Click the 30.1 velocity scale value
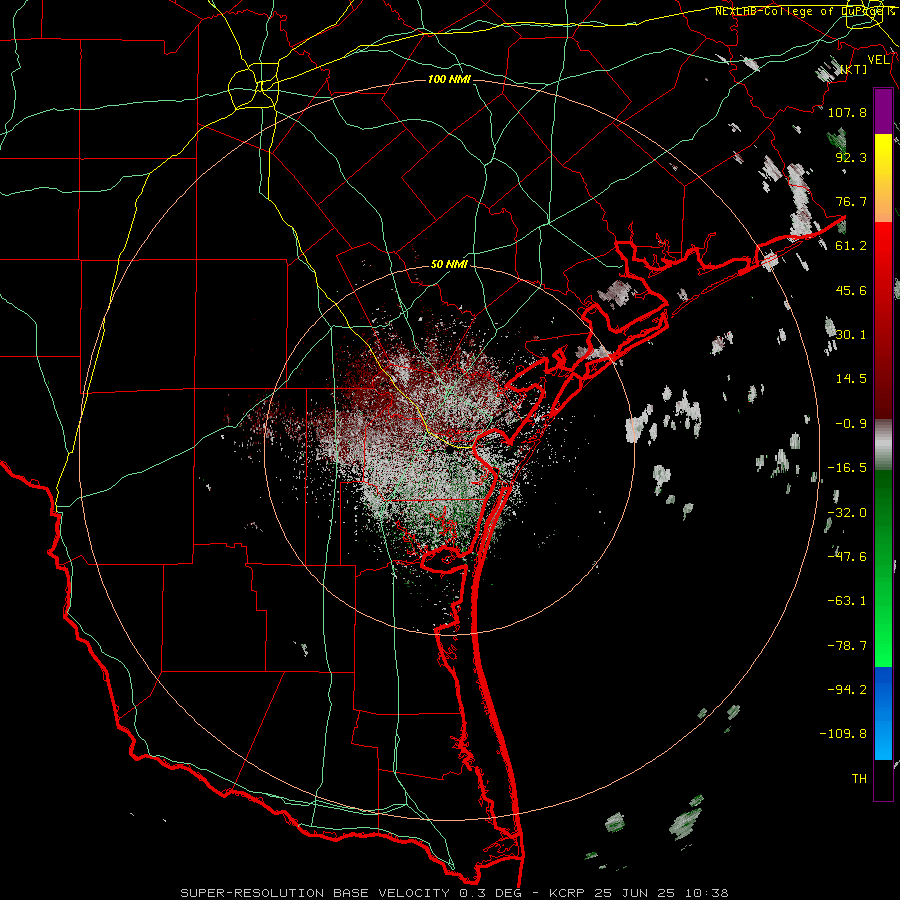This screenshot has height=900, width=900. [851, 335]
